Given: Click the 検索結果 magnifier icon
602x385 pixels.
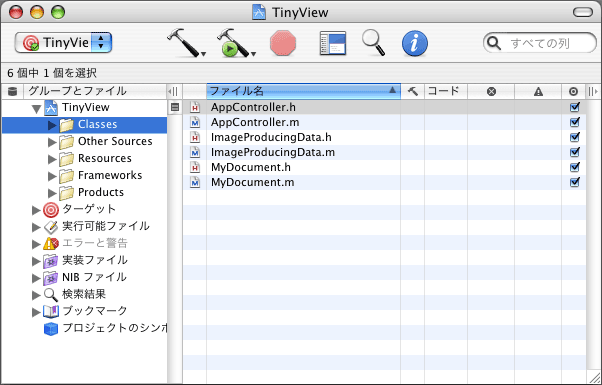Looking at the screenshot, I should pos(51,294).
